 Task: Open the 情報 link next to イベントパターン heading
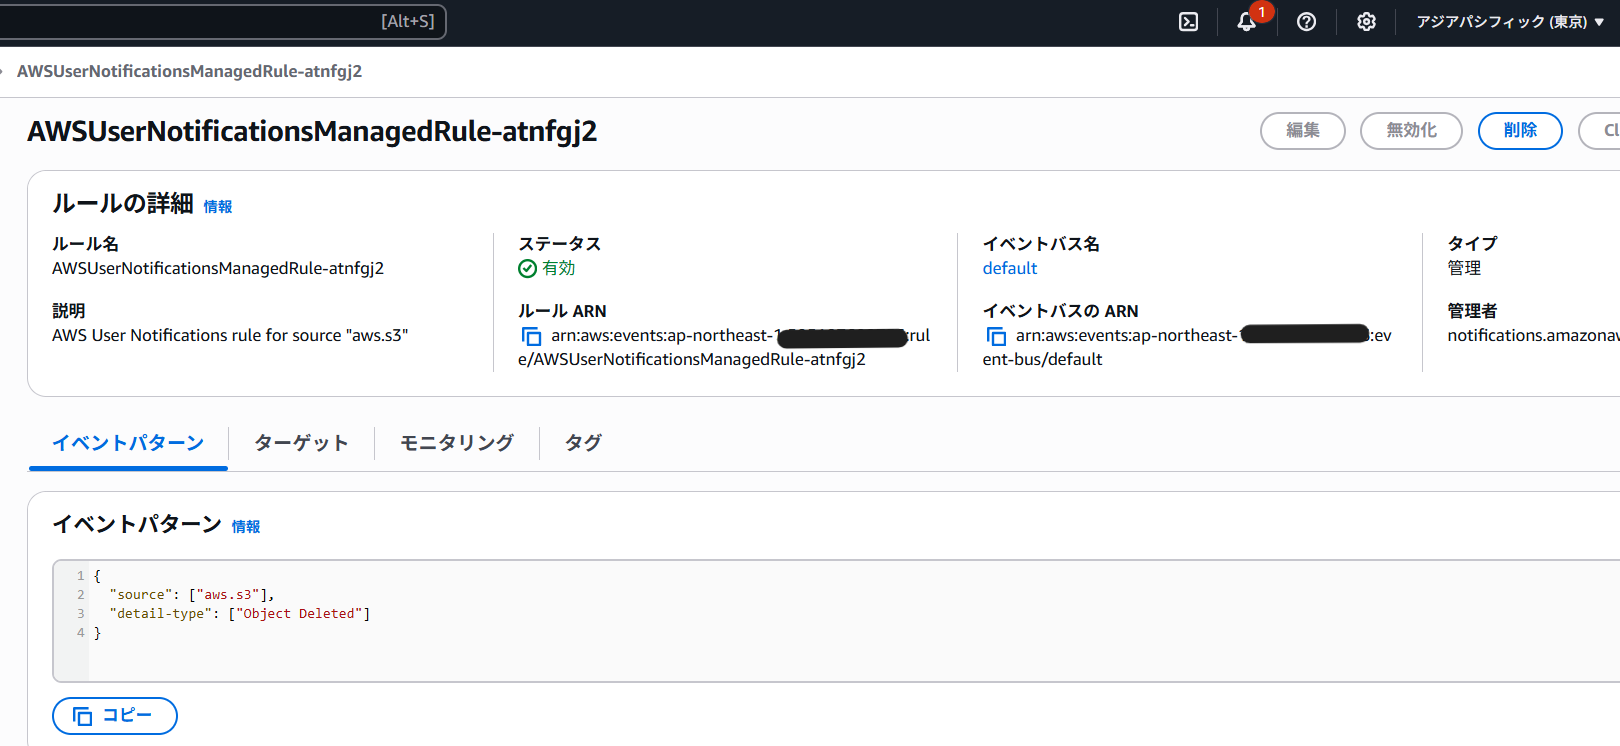pyautogui.click(x=246, y=527)
